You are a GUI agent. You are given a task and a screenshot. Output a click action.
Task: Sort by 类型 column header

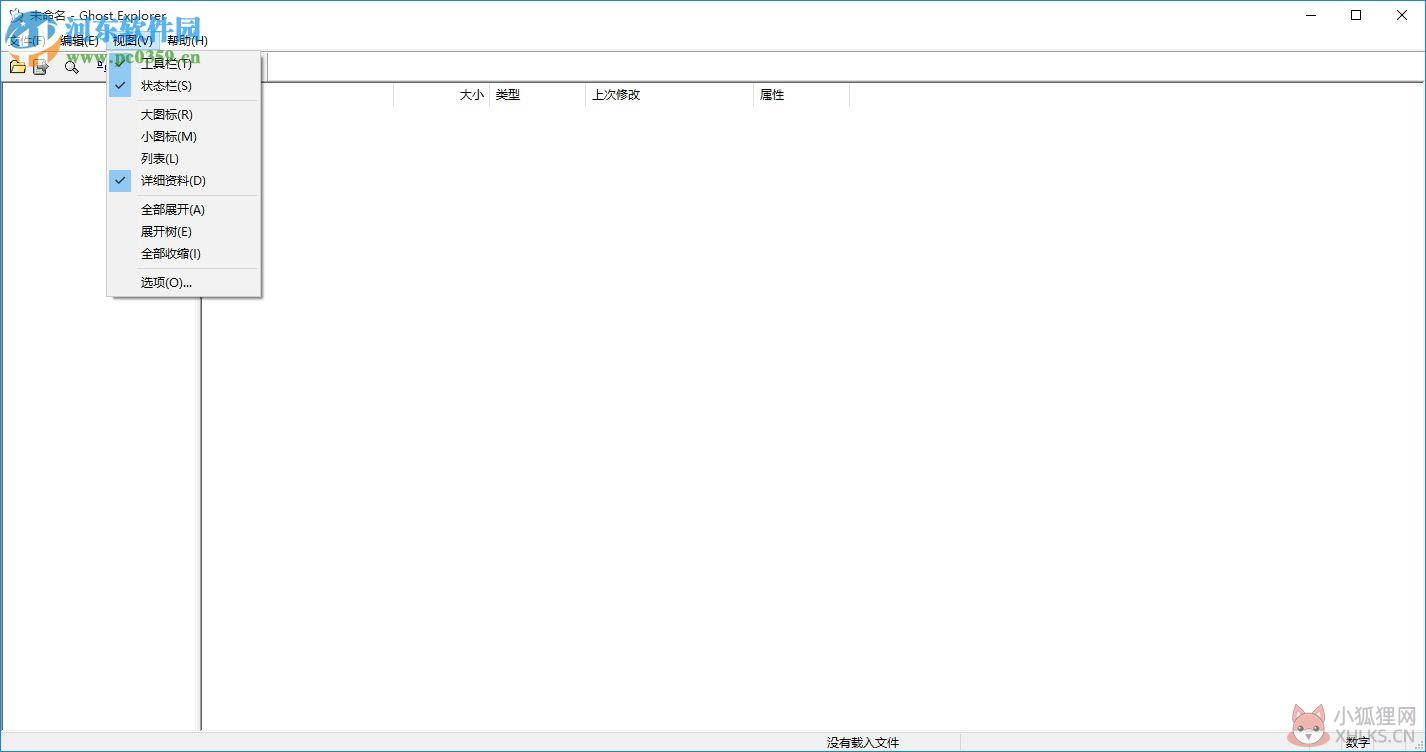pos(537,95)
